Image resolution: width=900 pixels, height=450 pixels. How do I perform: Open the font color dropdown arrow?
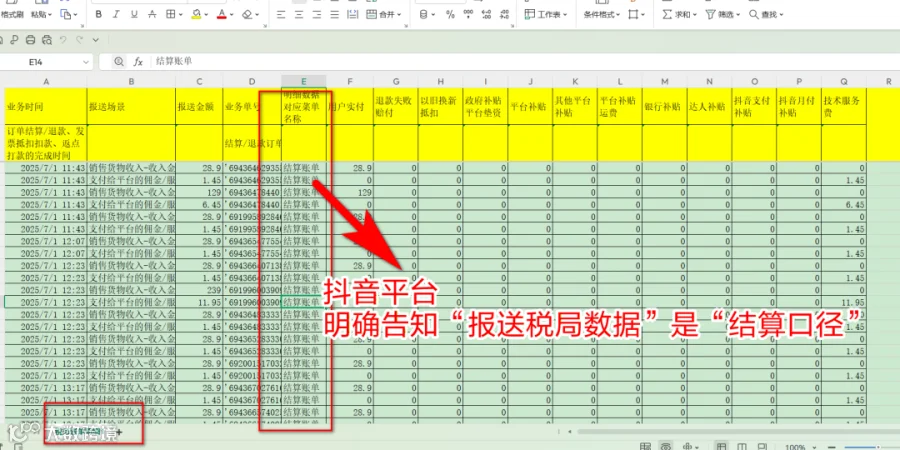[232, 15]
